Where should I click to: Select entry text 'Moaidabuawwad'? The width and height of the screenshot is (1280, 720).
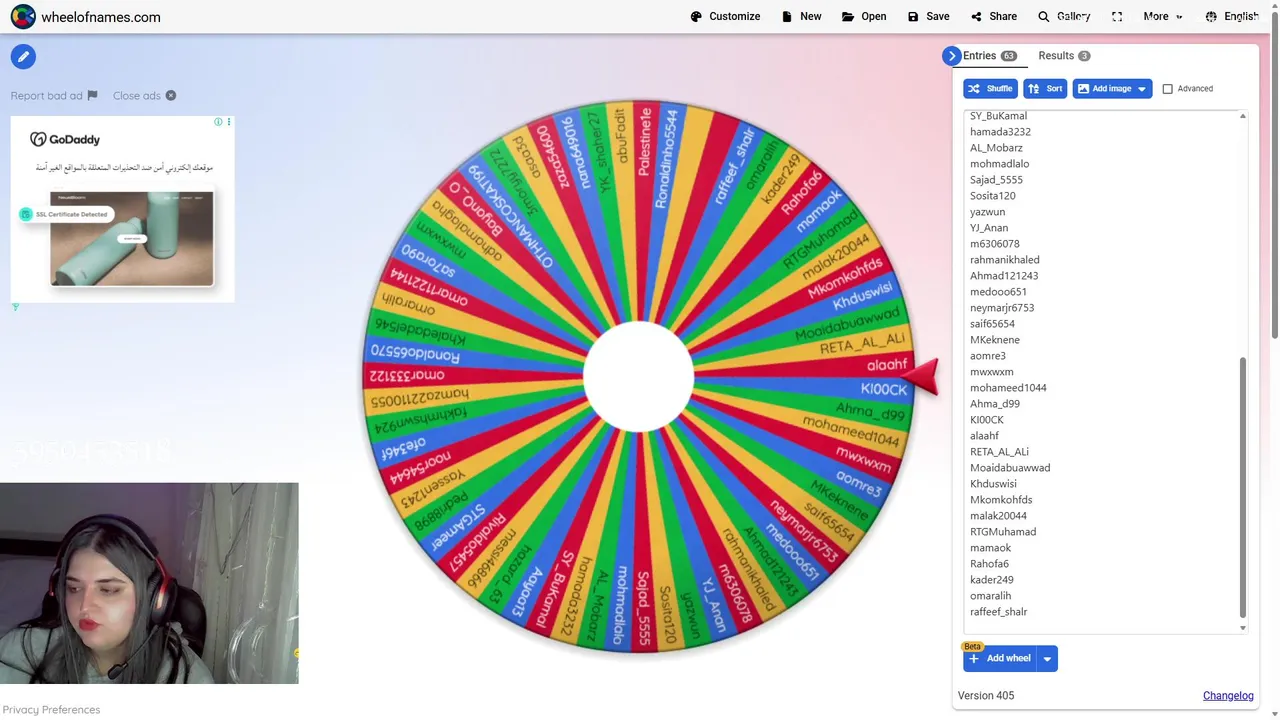click(x=1010, y=468)
